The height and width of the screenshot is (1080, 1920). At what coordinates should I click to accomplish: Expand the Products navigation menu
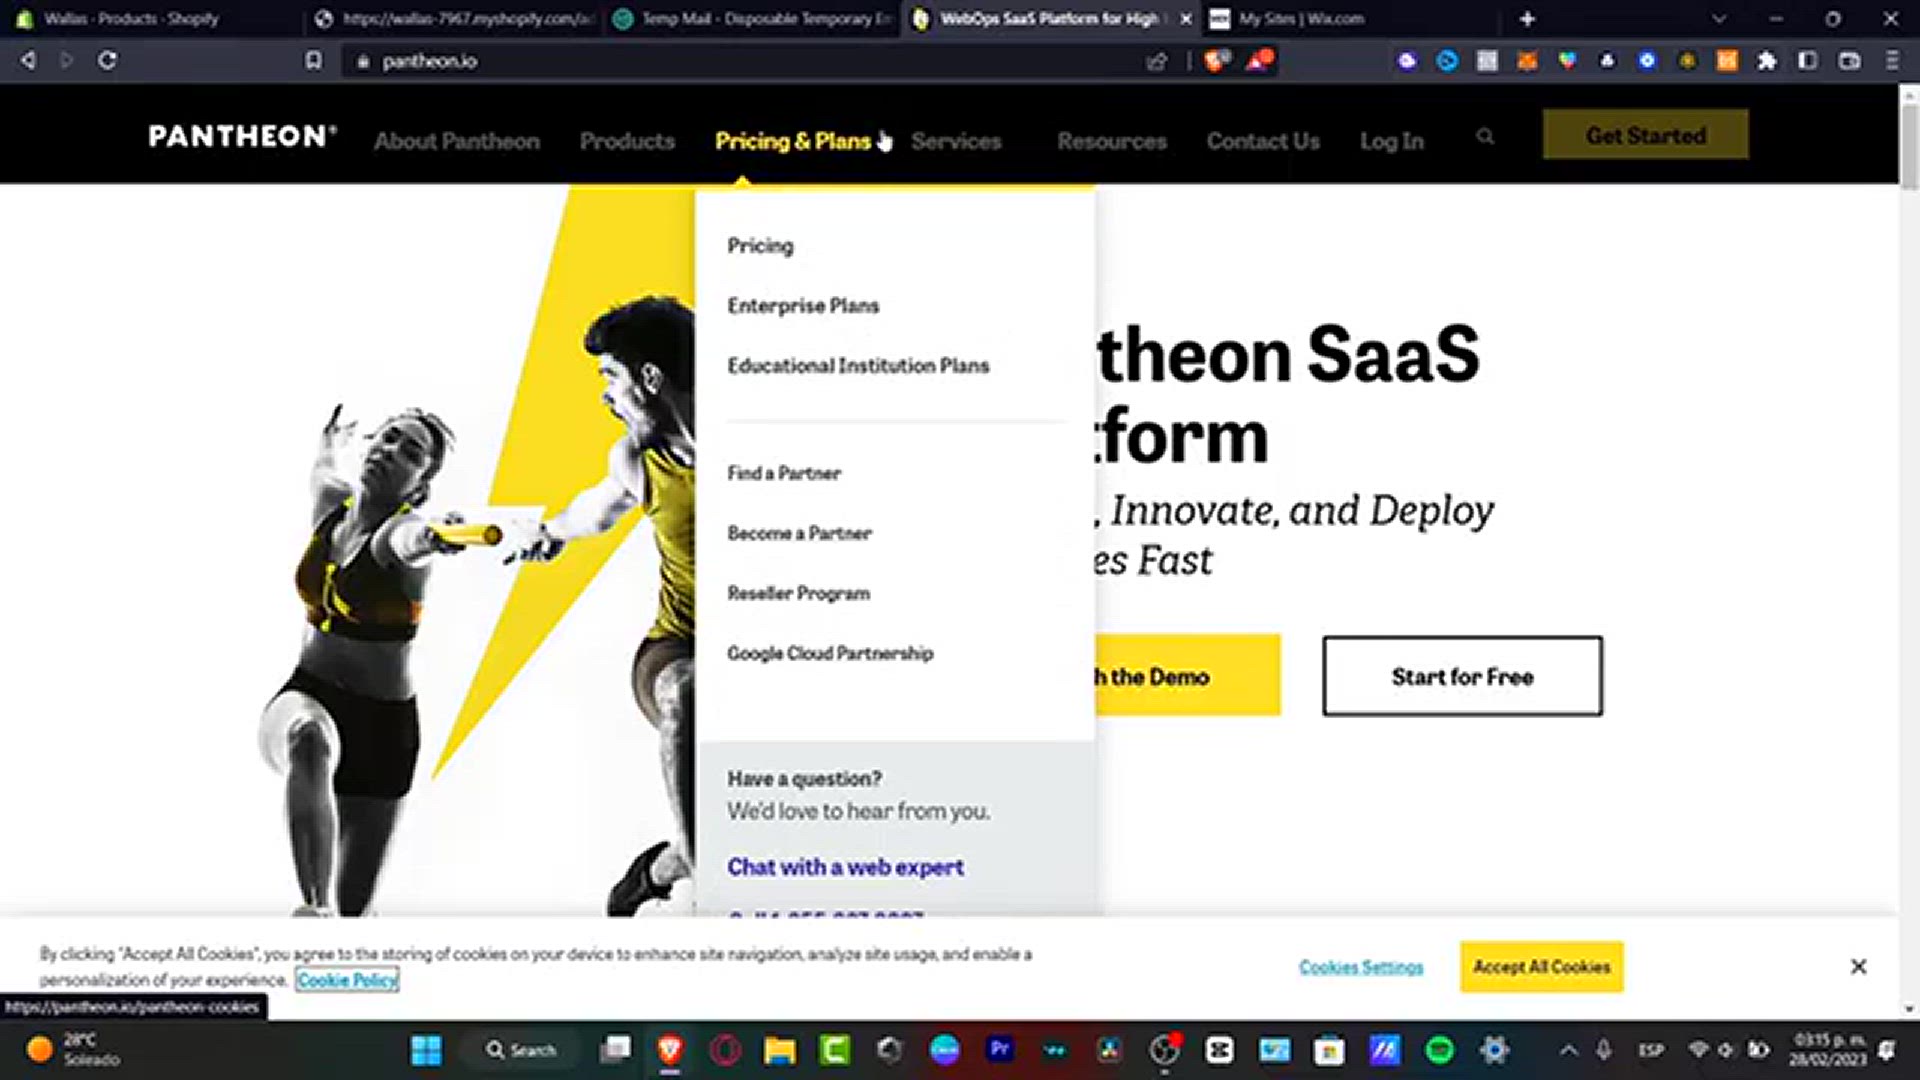point(627,141)
